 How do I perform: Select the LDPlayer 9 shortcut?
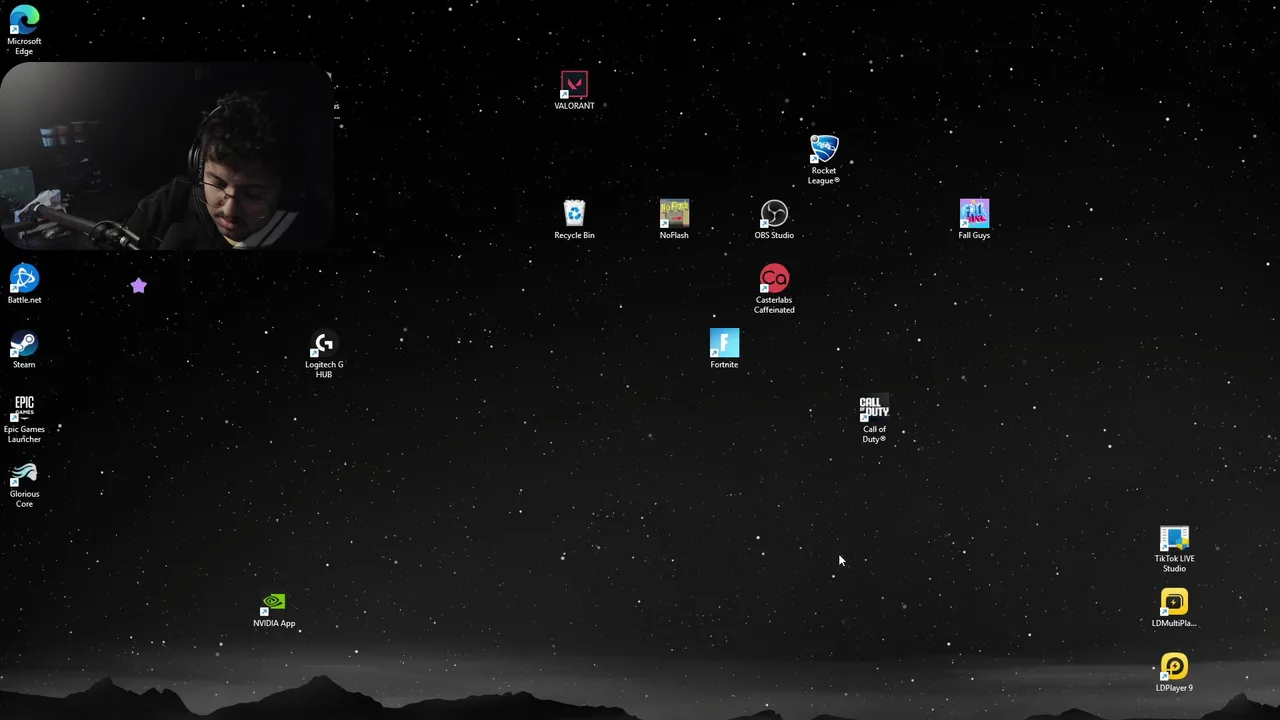pos(1174,673)
